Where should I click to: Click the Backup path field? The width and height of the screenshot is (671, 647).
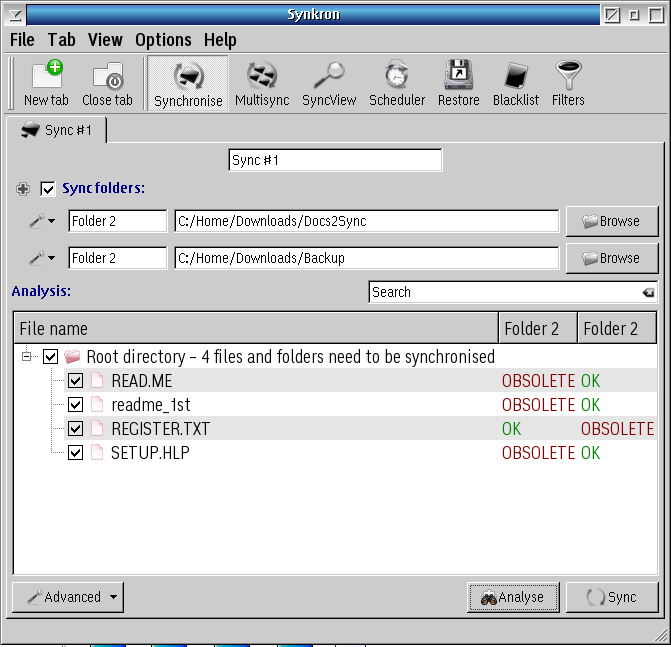pos(367,258)
